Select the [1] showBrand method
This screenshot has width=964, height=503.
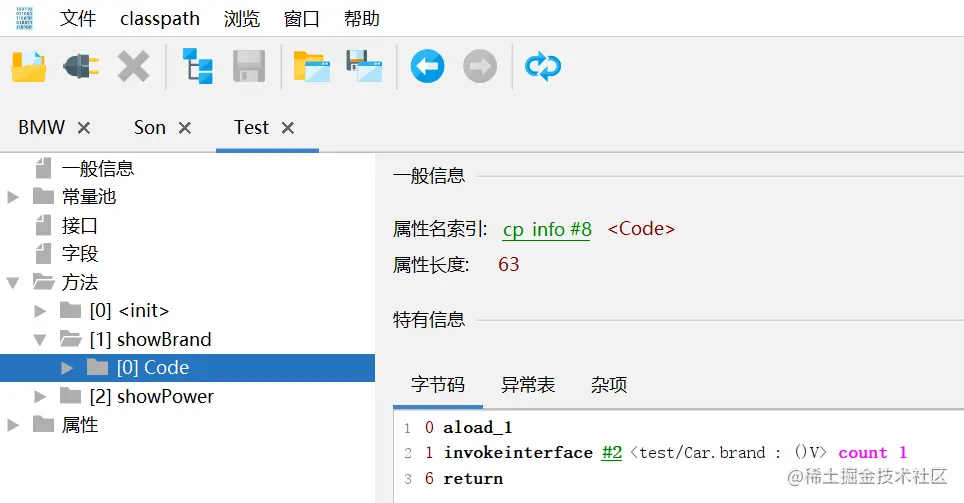[x=150, y=339]
